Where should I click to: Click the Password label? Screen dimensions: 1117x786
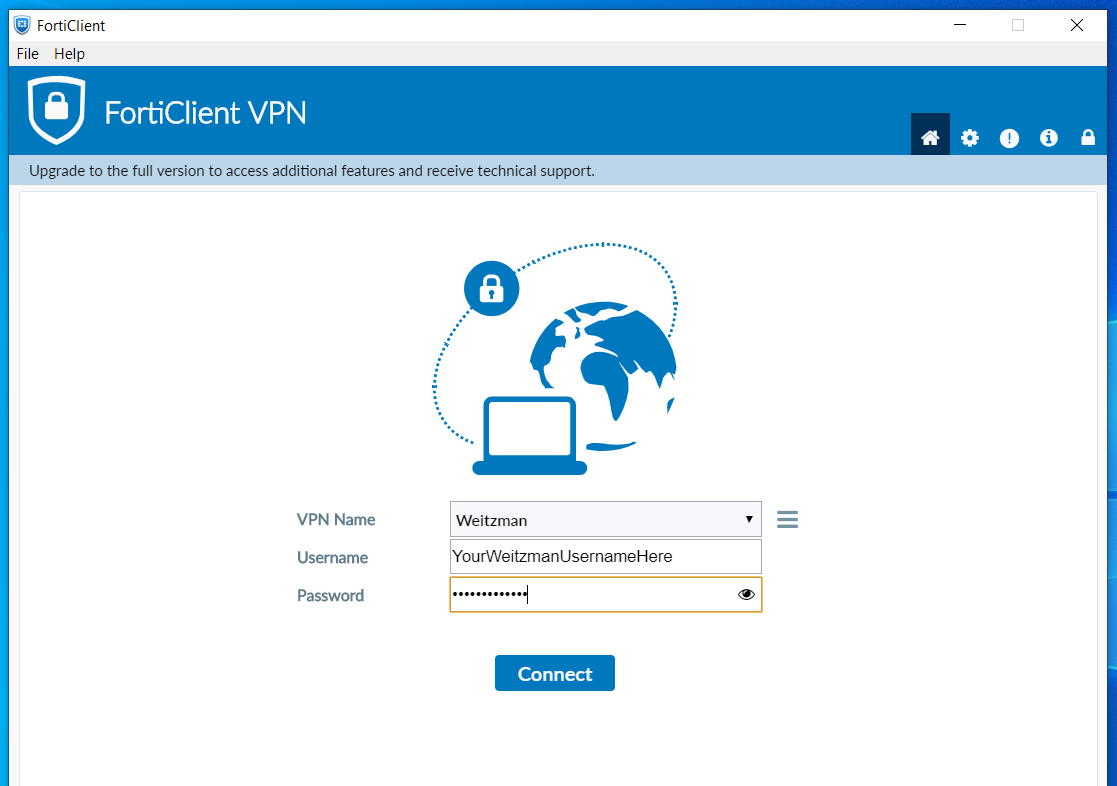click(x=331, y=595)
